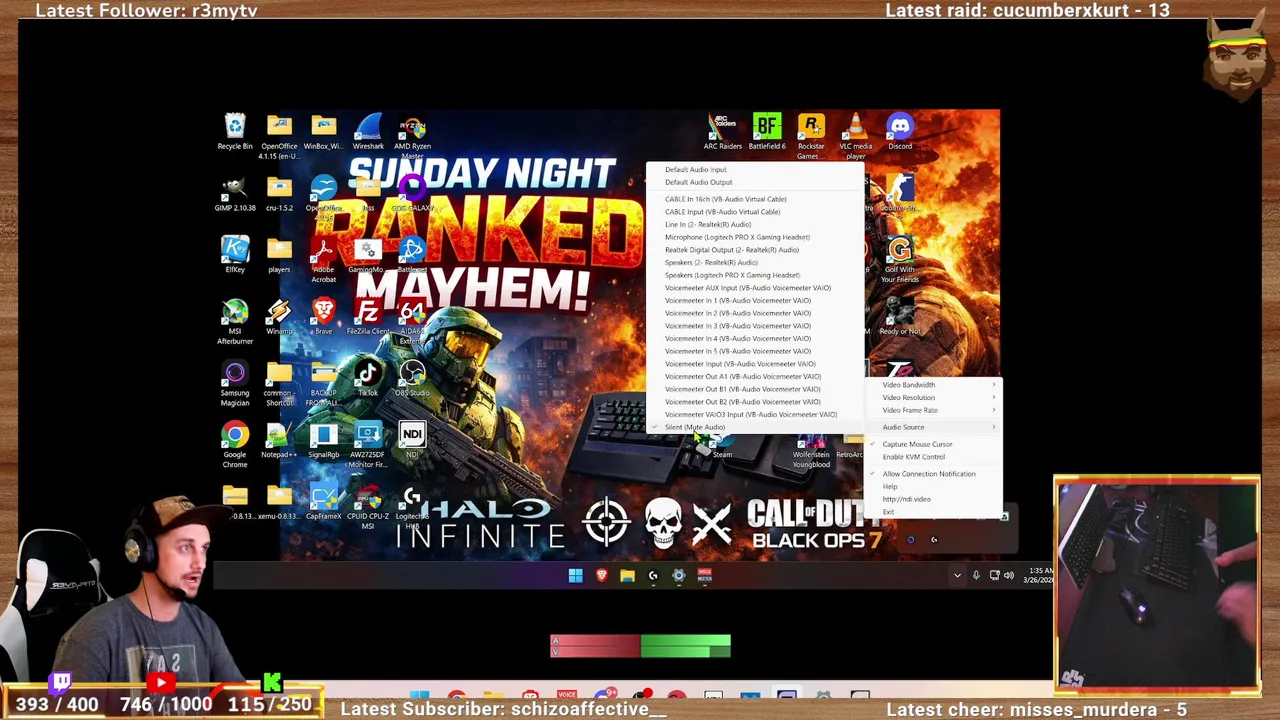The width and height of the screenshot is (1280, 720).
Task: Expand Video Bandwidth submenu
Action: 934,385
